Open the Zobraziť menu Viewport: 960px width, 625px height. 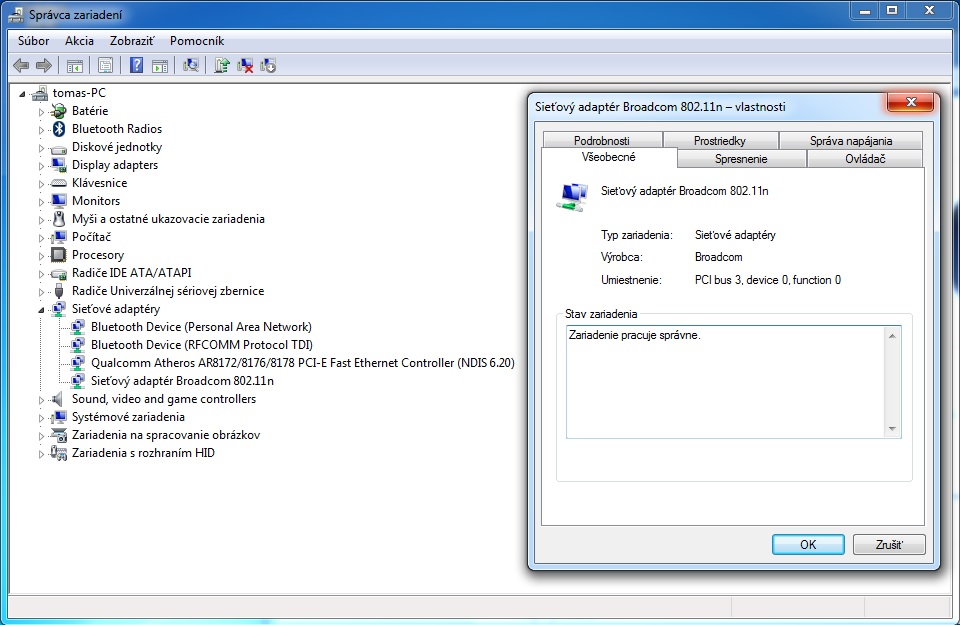(132, 41)
